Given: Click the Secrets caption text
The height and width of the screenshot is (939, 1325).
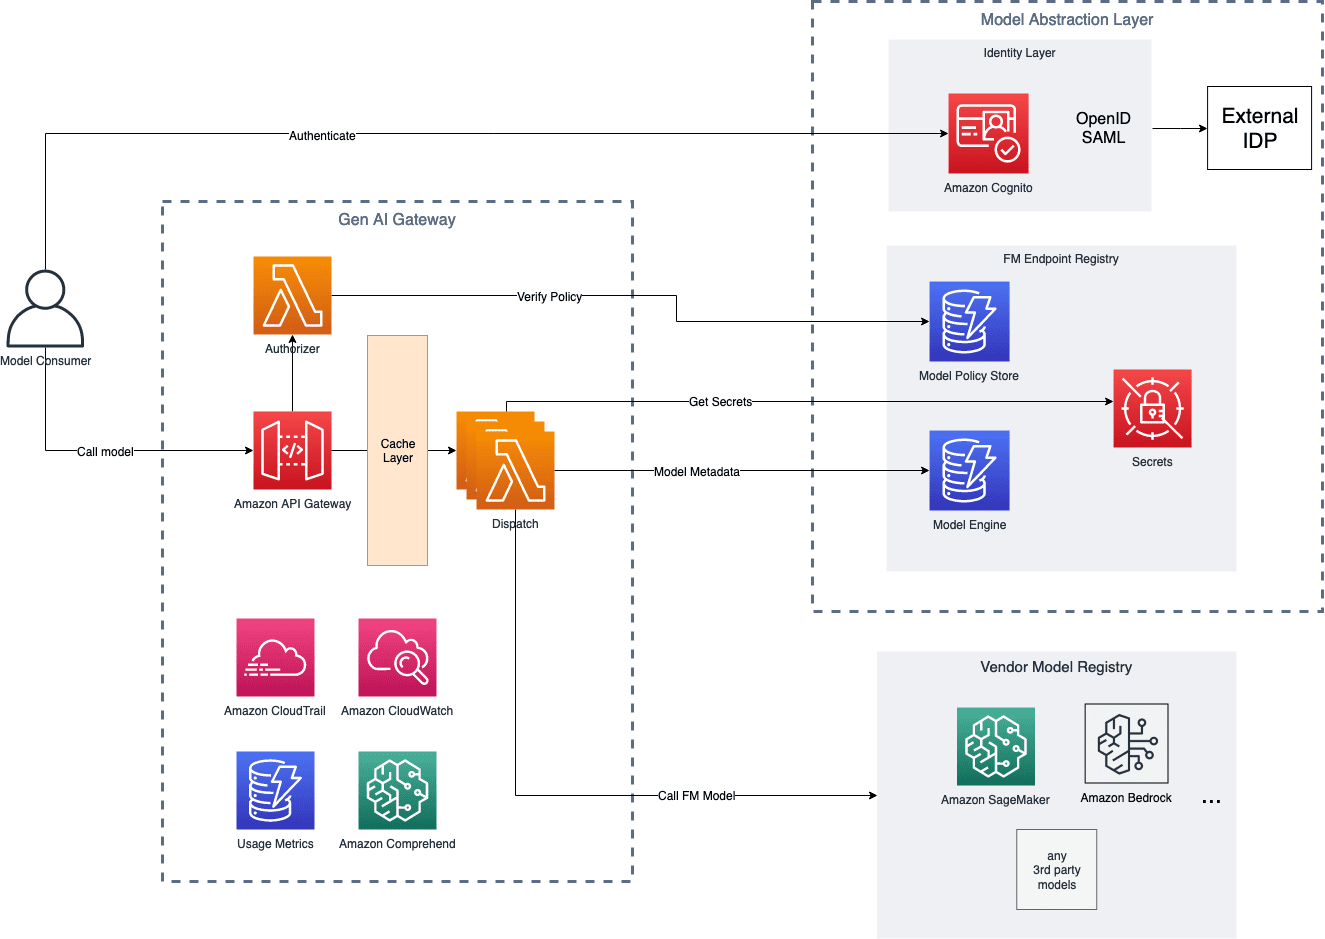Looking at the screenshot, I should coord(1152,462).
